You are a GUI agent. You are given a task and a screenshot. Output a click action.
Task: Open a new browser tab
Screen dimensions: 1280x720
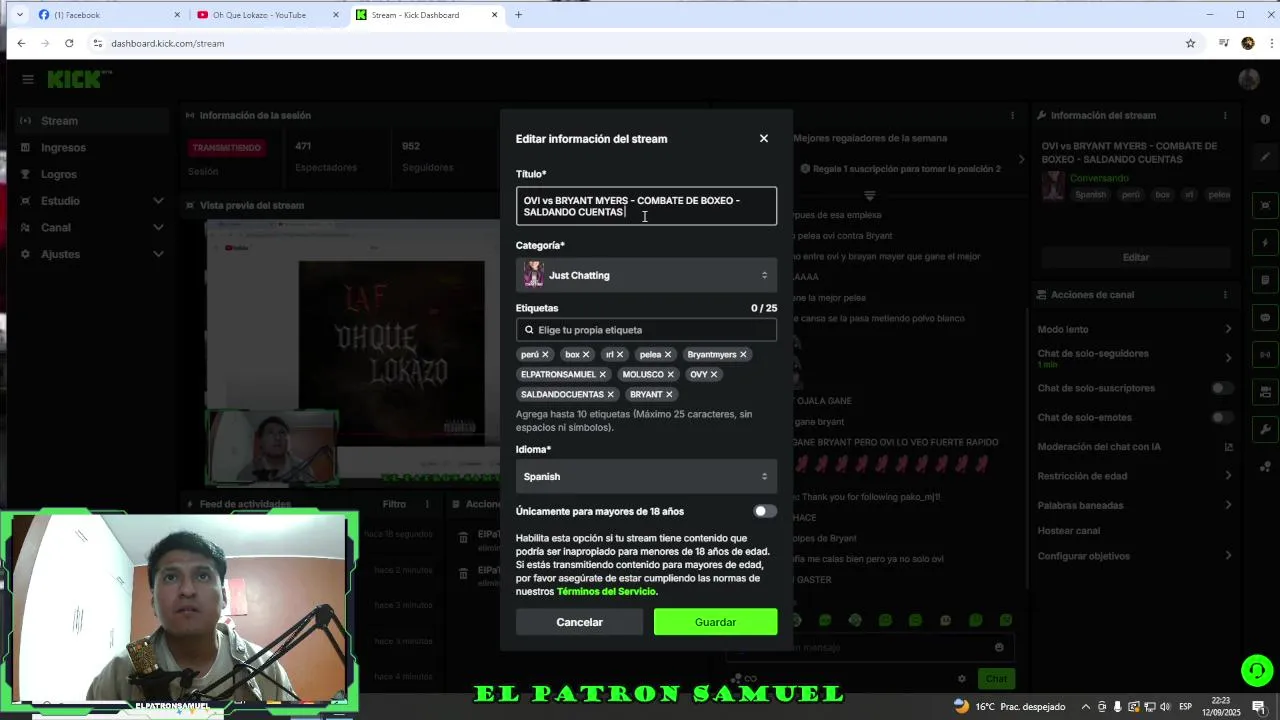518,15
